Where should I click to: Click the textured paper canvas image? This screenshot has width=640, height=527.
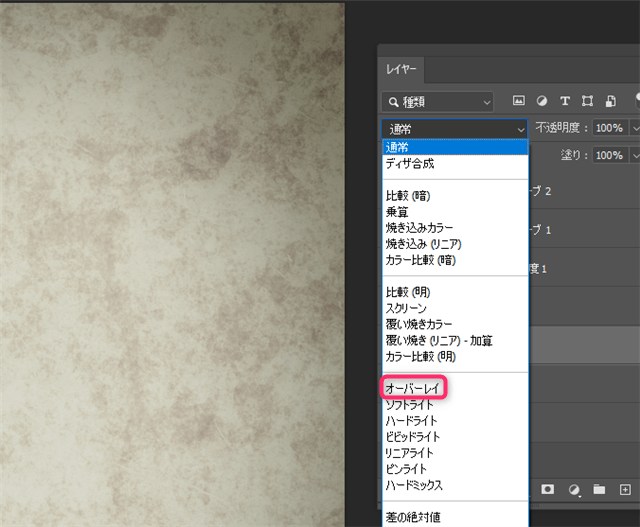[172, 265]
